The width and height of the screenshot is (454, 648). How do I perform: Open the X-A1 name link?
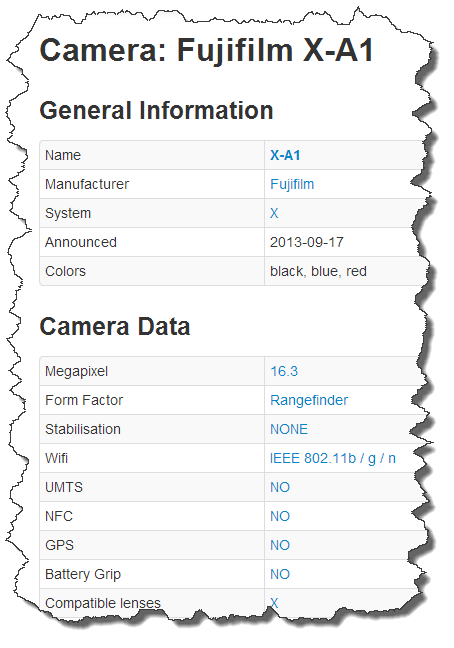tap(285, 155)
